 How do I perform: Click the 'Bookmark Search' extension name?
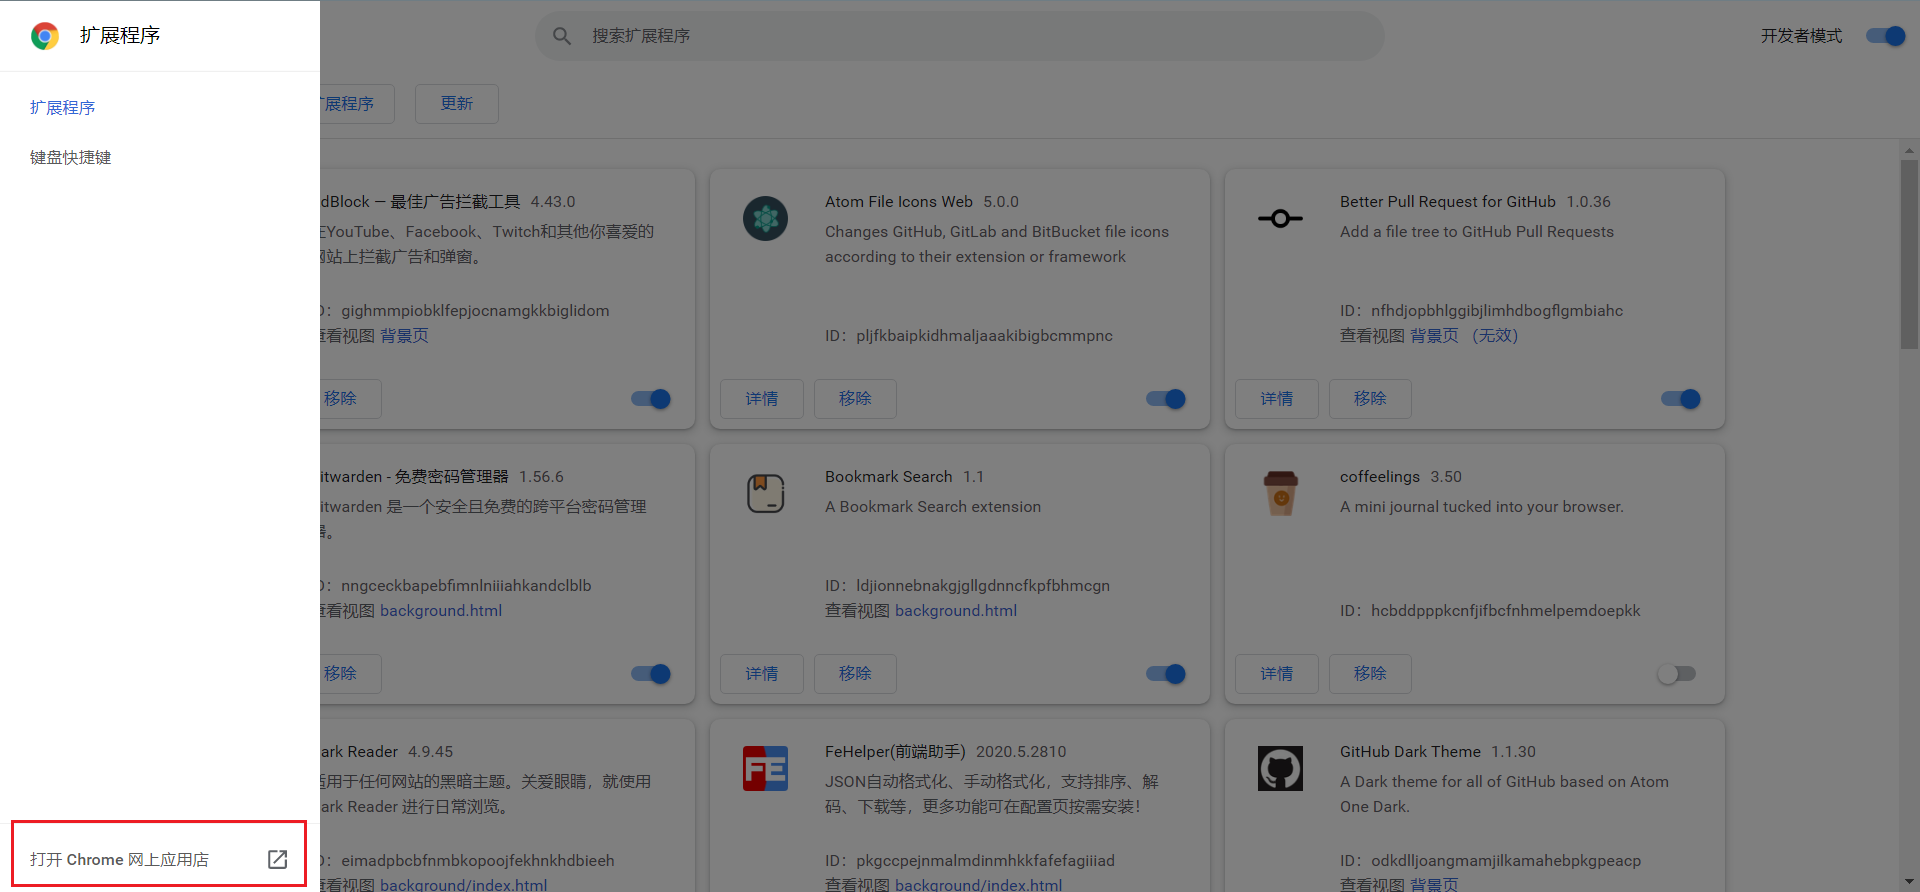click(x=889, y=477)
